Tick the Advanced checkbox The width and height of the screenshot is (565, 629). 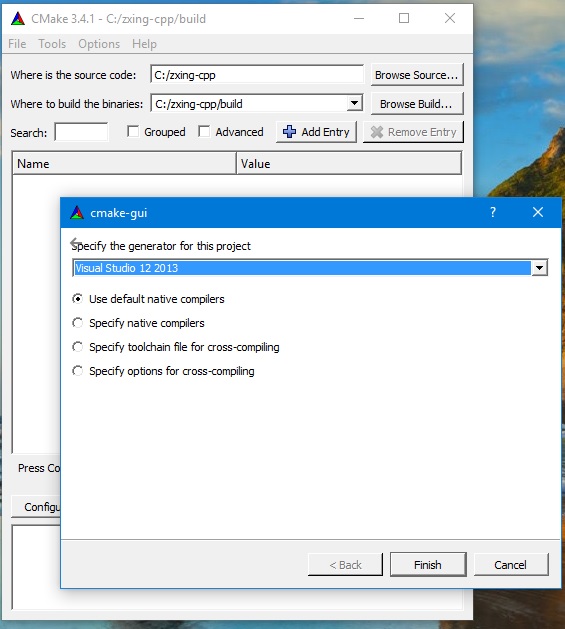[204, 131]
